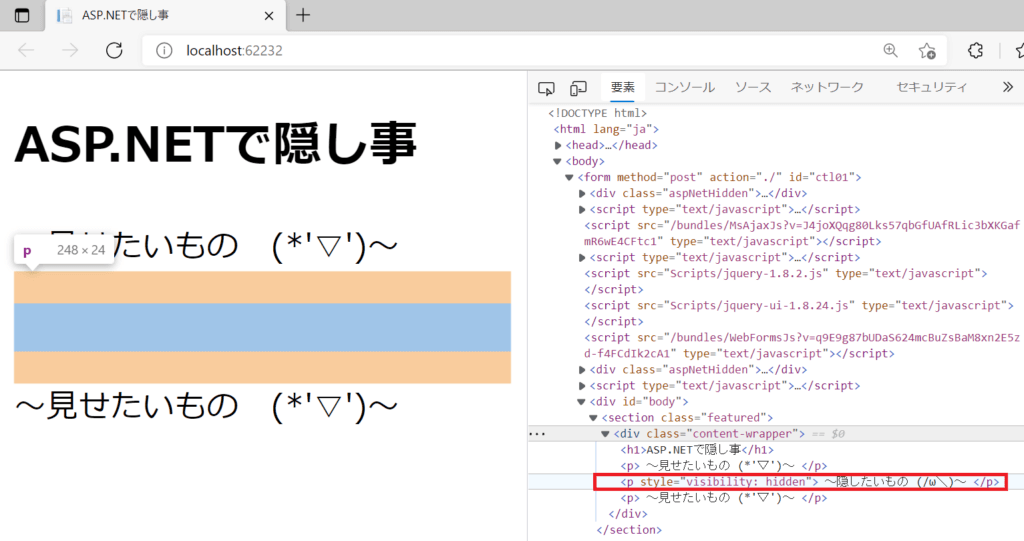1024x541 pixels.
Task: Switch to the コンソール tab
Action: coord(684,88)
